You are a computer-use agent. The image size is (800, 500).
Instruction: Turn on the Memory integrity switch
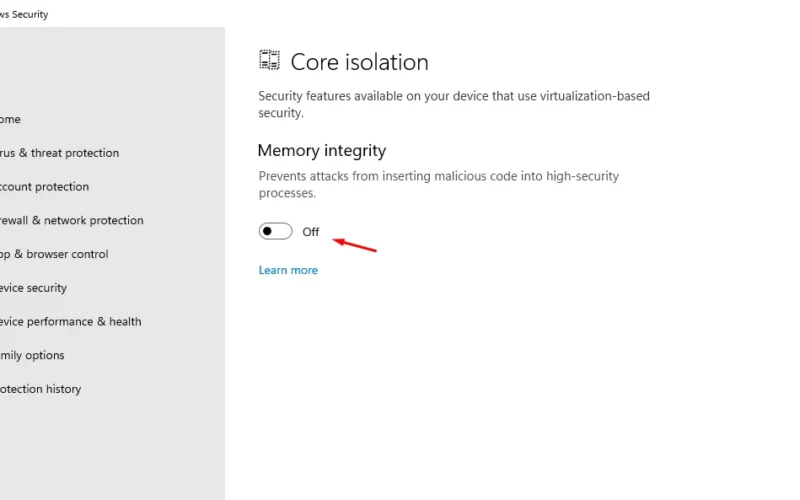(276, 231)
